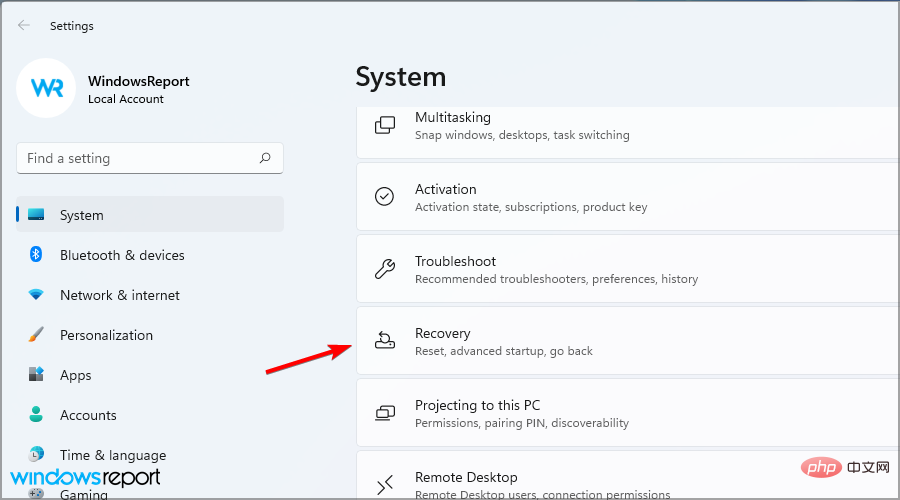Open Projecting to this PC settings

(628, 413)
